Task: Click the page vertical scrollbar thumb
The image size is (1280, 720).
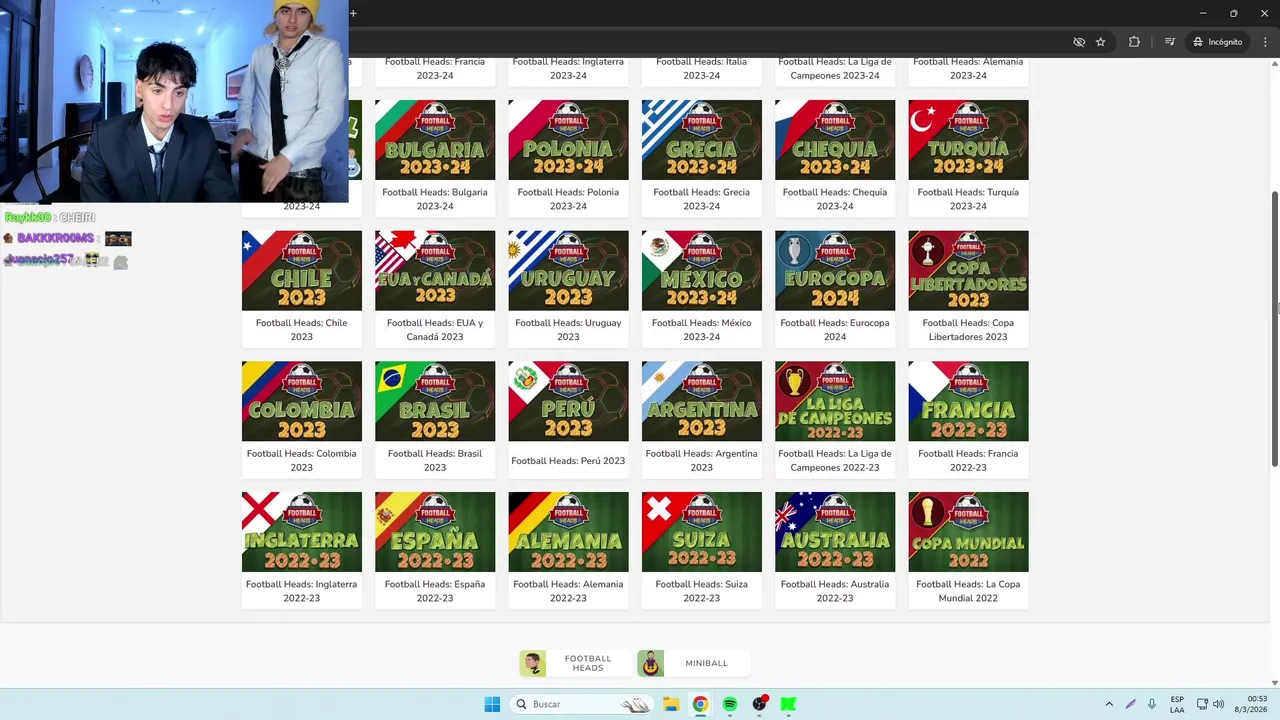Action: pyautogui.click(x=1275, y=327)
